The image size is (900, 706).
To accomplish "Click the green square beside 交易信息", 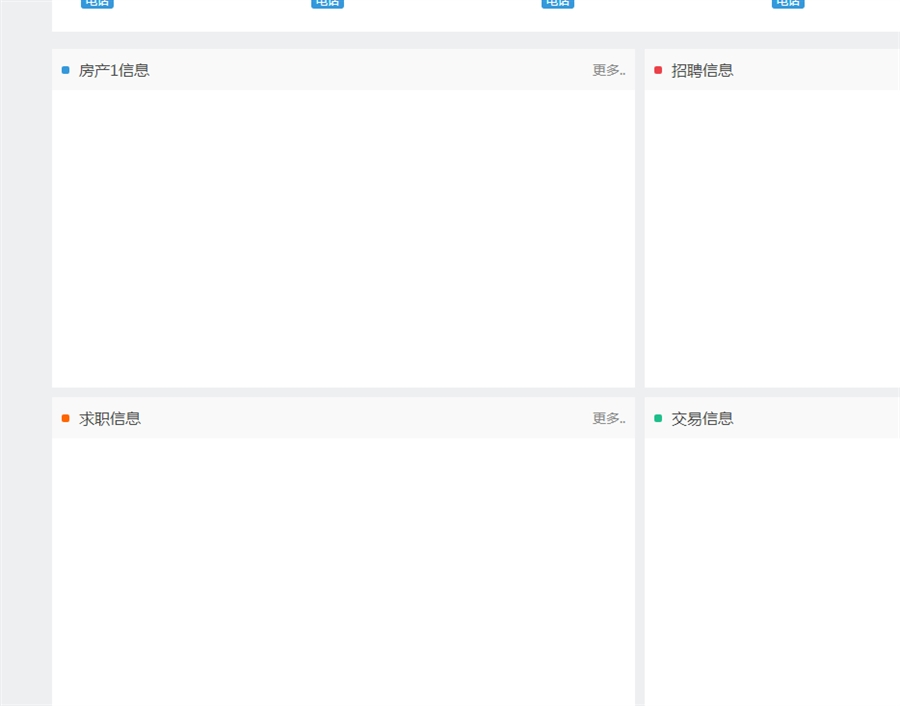I will point(658,418).
